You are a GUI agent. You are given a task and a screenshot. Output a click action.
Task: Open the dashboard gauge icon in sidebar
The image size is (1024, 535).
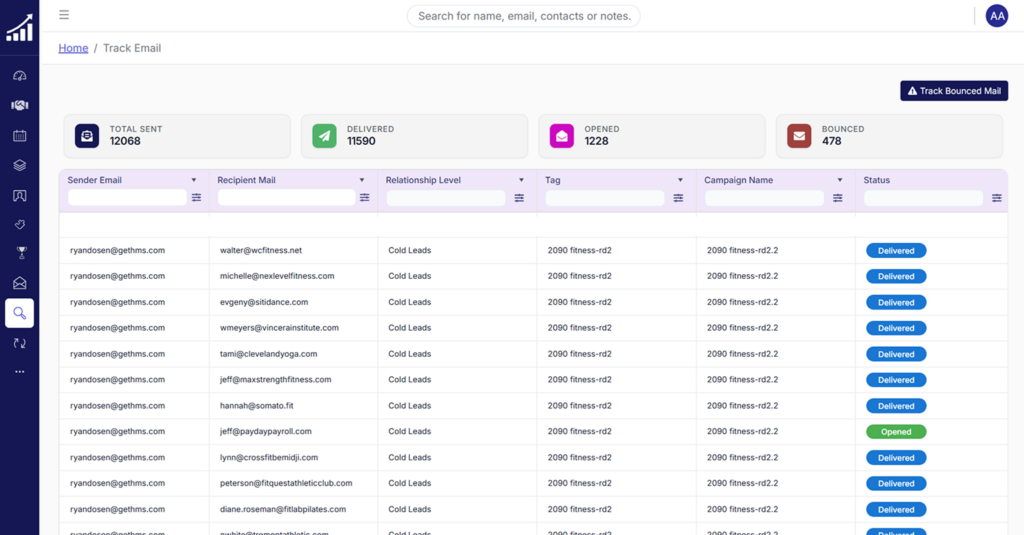[x=19, y=76]
